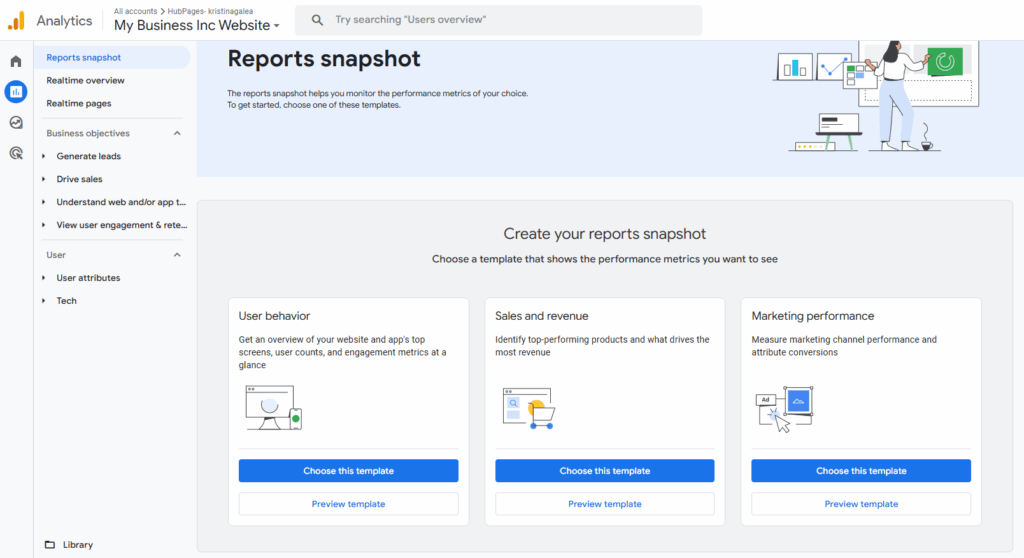Expand the User attributes arrow
The width and height of the screenshot is (1024, 558).
[44, 278]
